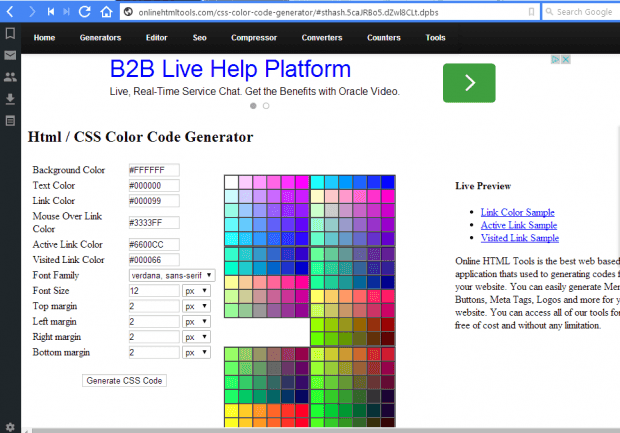Viewport: 620px width, 433px height.
Task: Open downloads panel in sidebar
Action: tap(10, 99)
